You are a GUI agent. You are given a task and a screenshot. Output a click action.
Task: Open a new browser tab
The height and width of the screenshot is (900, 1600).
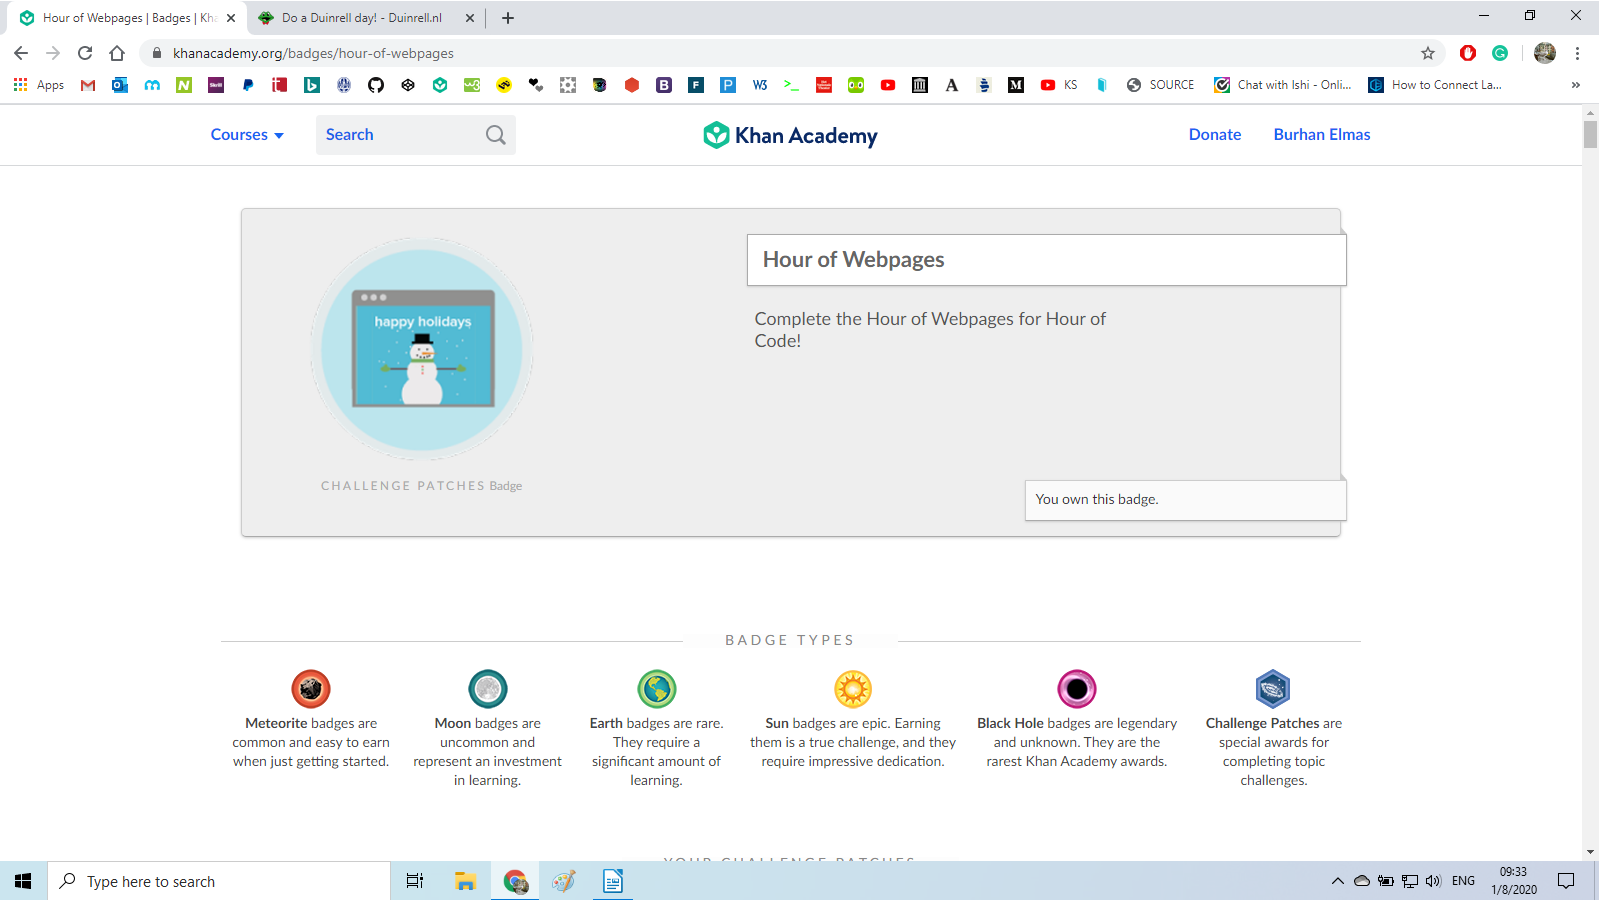[x=508, y=18]
